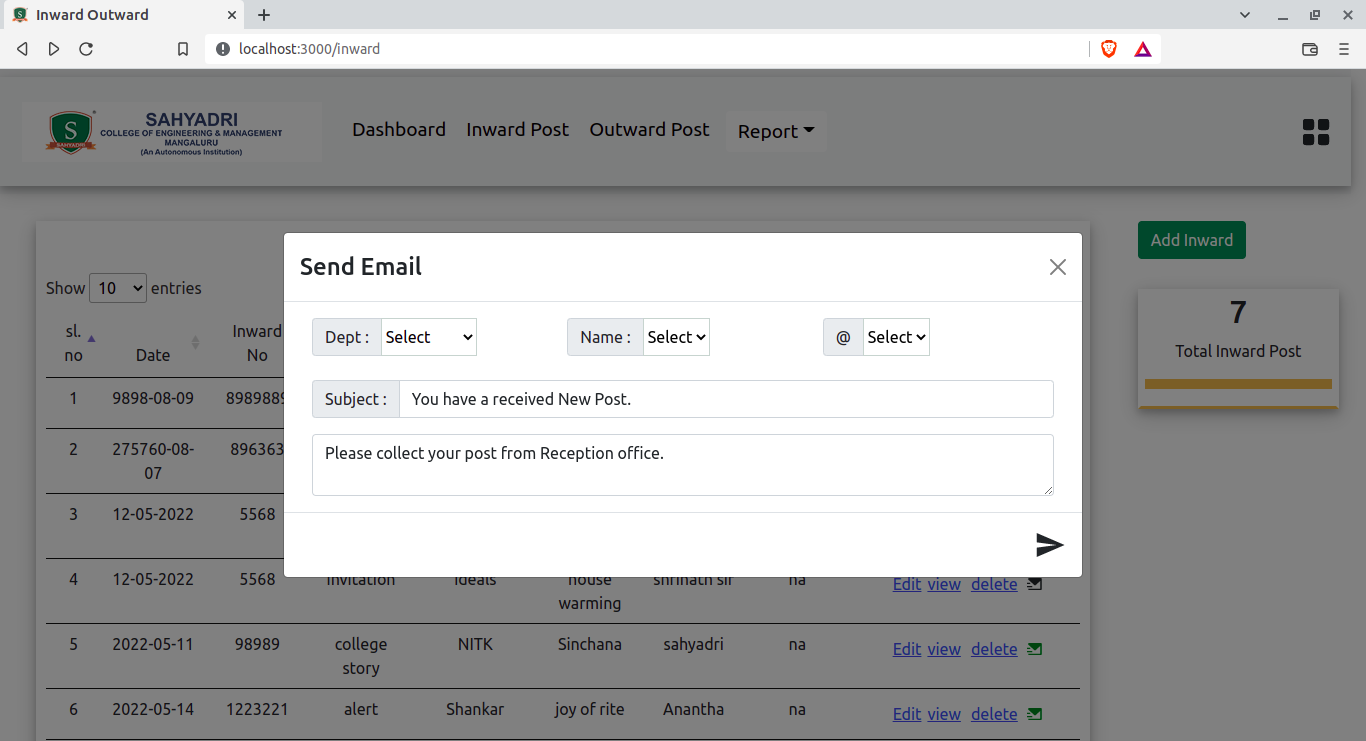The width and height of the screenshot is (1366, 741).
Task: Open the Dept selection dropdown
Action: tap(428, 337)
